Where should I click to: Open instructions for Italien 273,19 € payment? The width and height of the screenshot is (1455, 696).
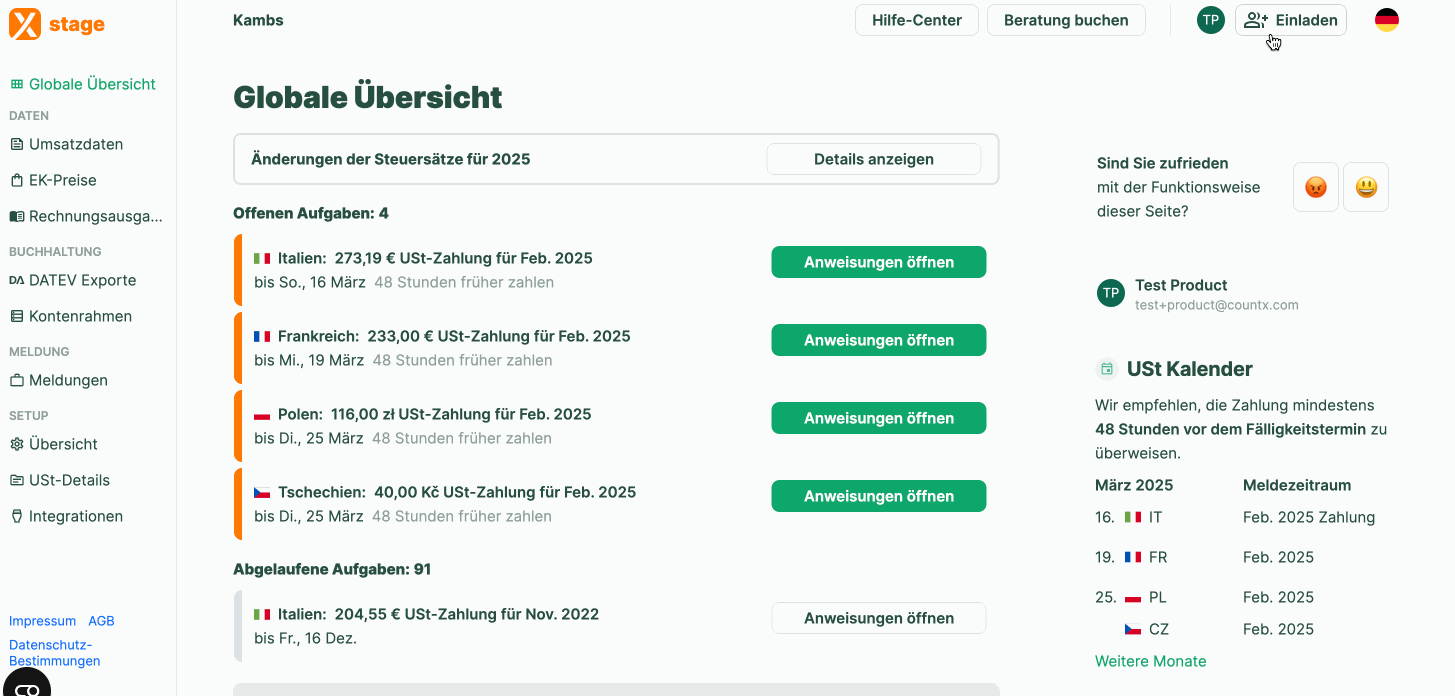[879, 262]
